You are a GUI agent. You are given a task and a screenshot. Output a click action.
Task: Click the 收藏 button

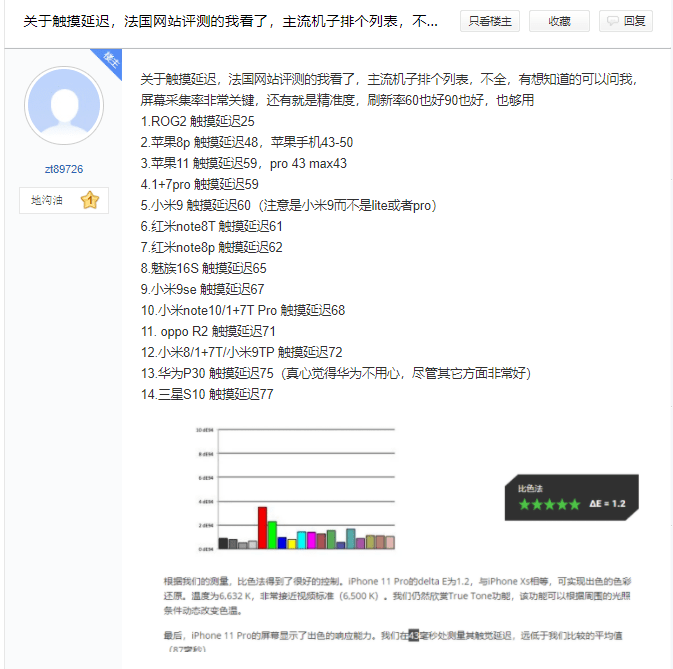[559, 21]
